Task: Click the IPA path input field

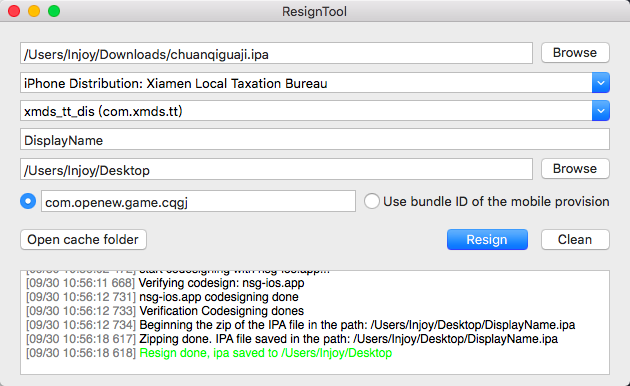Action: [x=276, y=53]
